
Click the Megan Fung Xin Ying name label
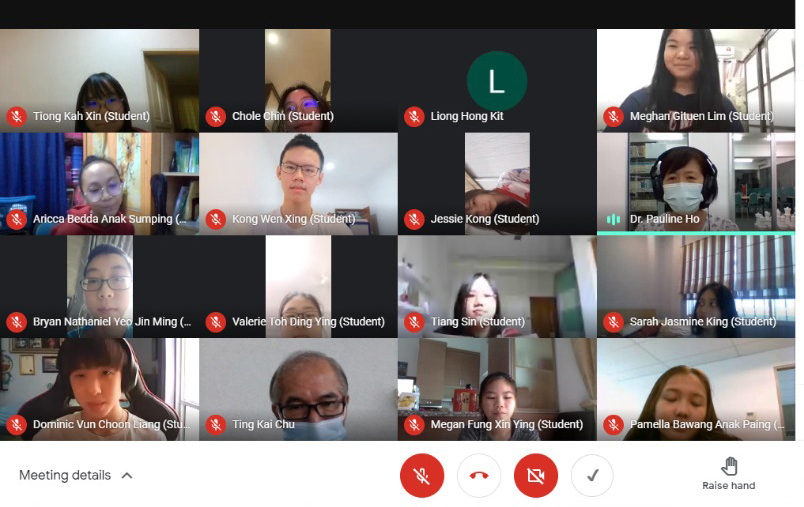pos(507,424)
